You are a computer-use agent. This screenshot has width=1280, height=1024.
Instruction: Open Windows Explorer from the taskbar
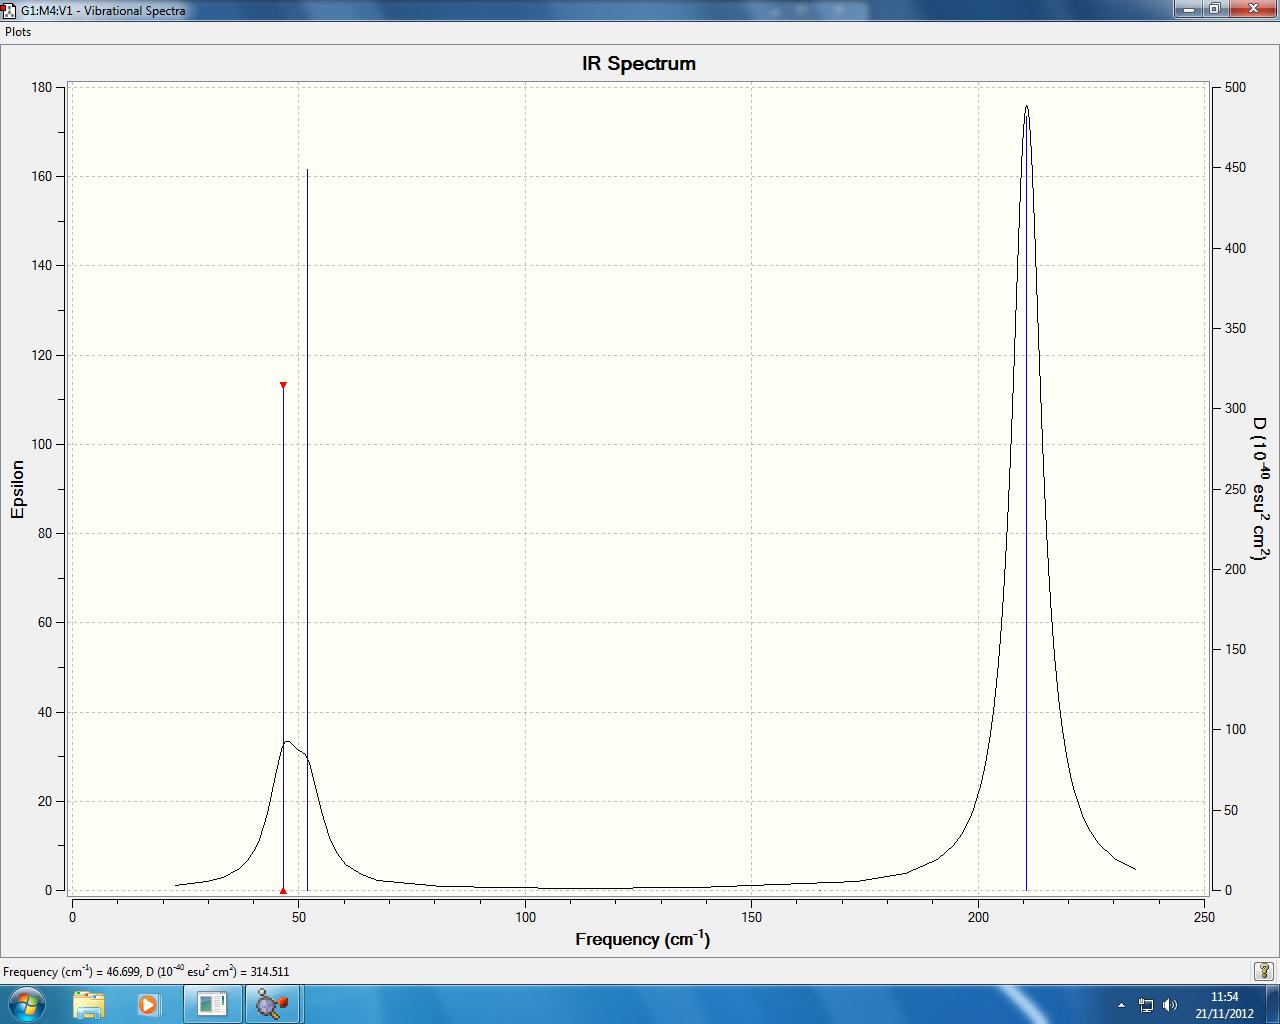[x=89, y=1004]
